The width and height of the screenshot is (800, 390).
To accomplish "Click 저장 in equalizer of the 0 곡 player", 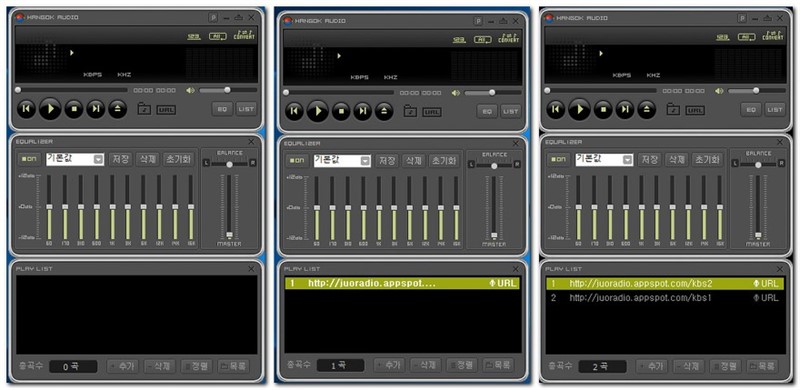I will [x=120, y=159].
